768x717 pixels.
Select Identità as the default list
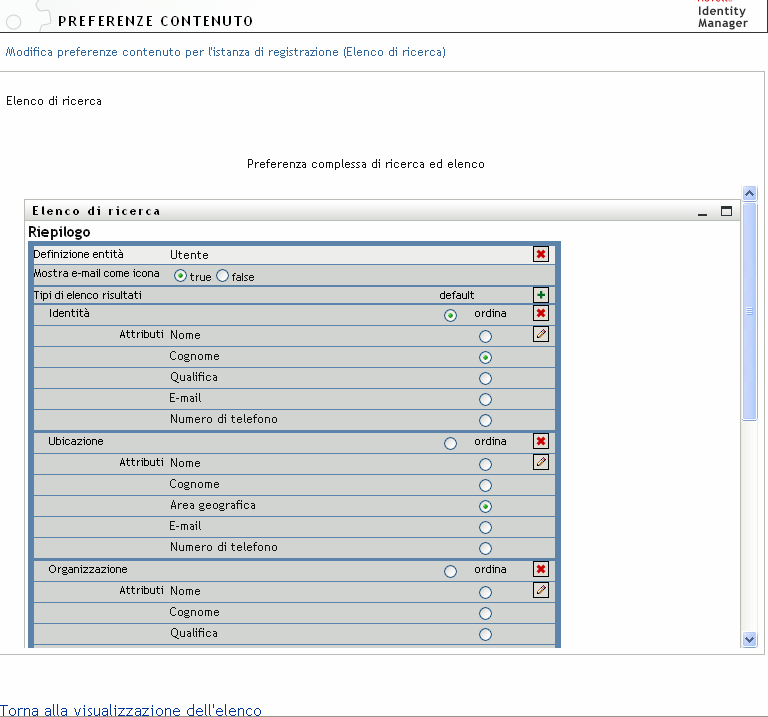(450, 315)
